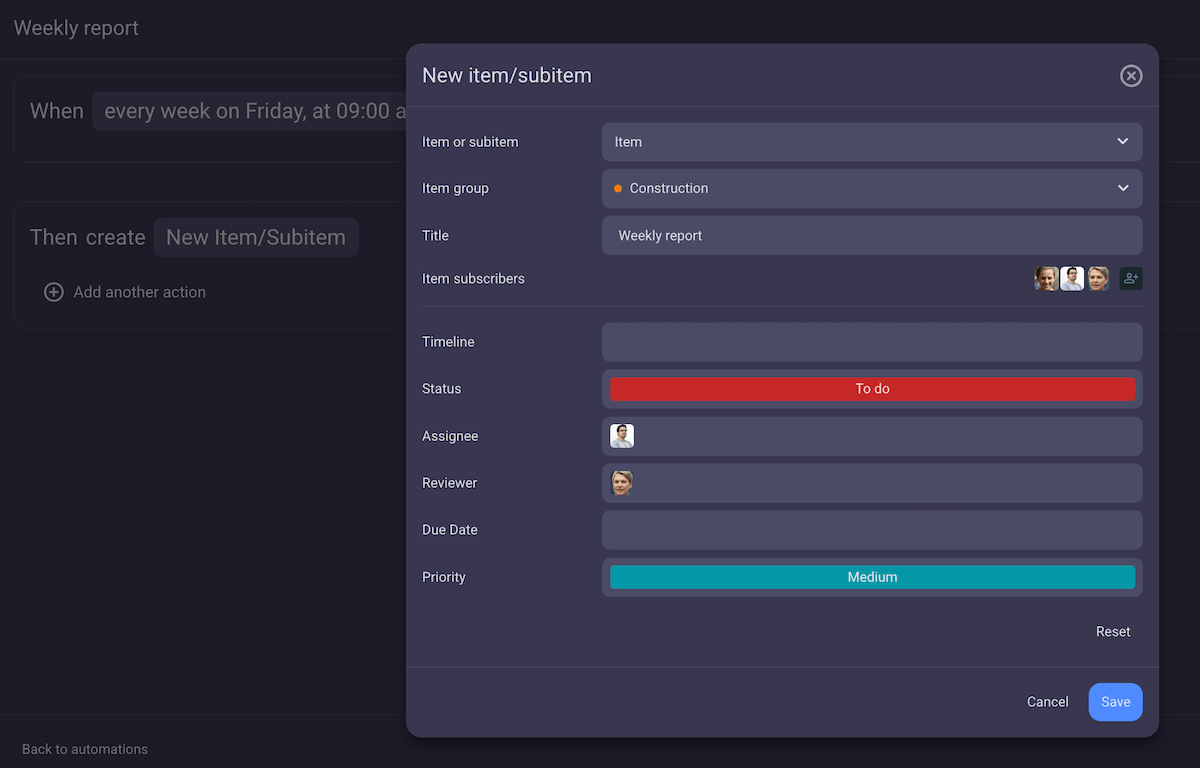Click the add subscriber icon
1200x768 pixels.
coord(1130,279)
